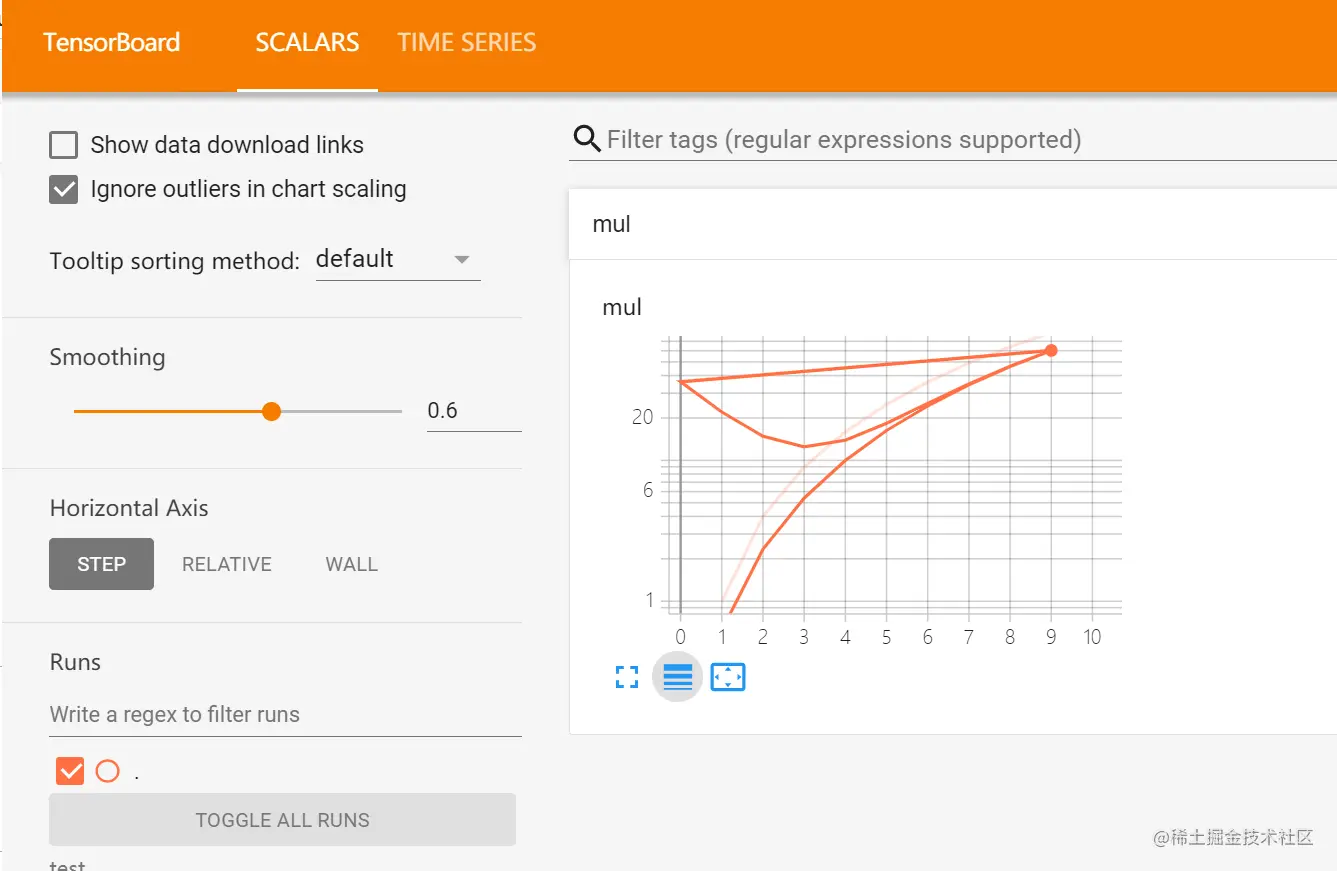Open the Tooltip sorting method dropdown
The height and width of the screenshot is (871, 1337).
(397, 260)
